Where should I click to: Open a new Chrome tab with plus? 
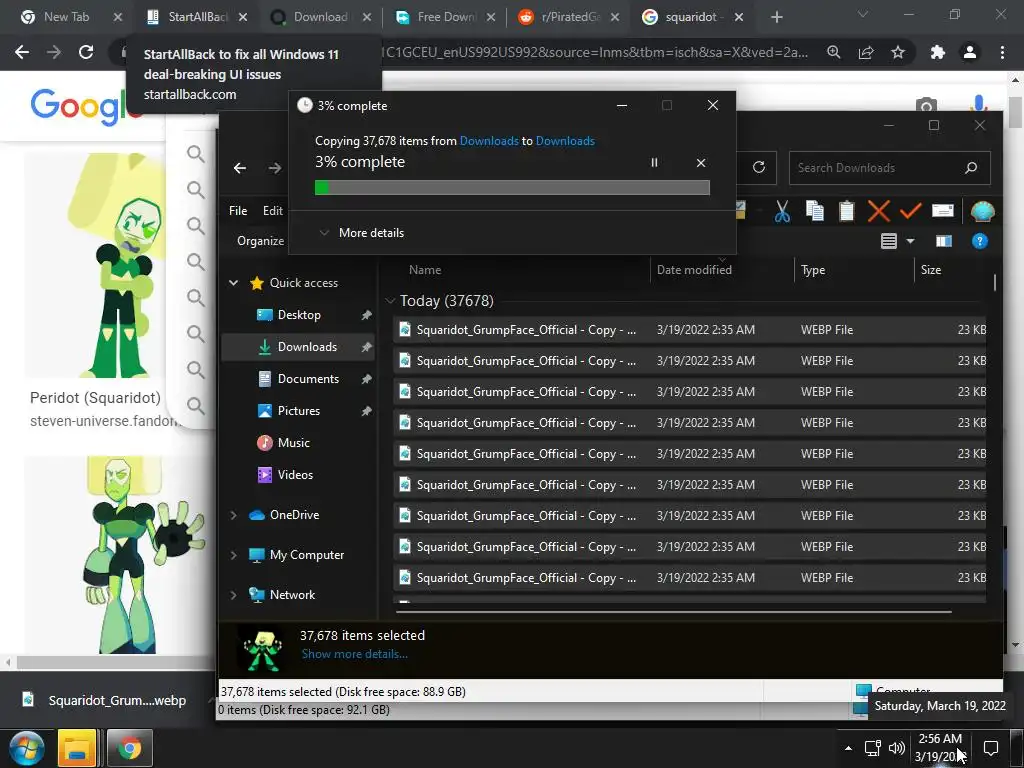coord(776,17)
